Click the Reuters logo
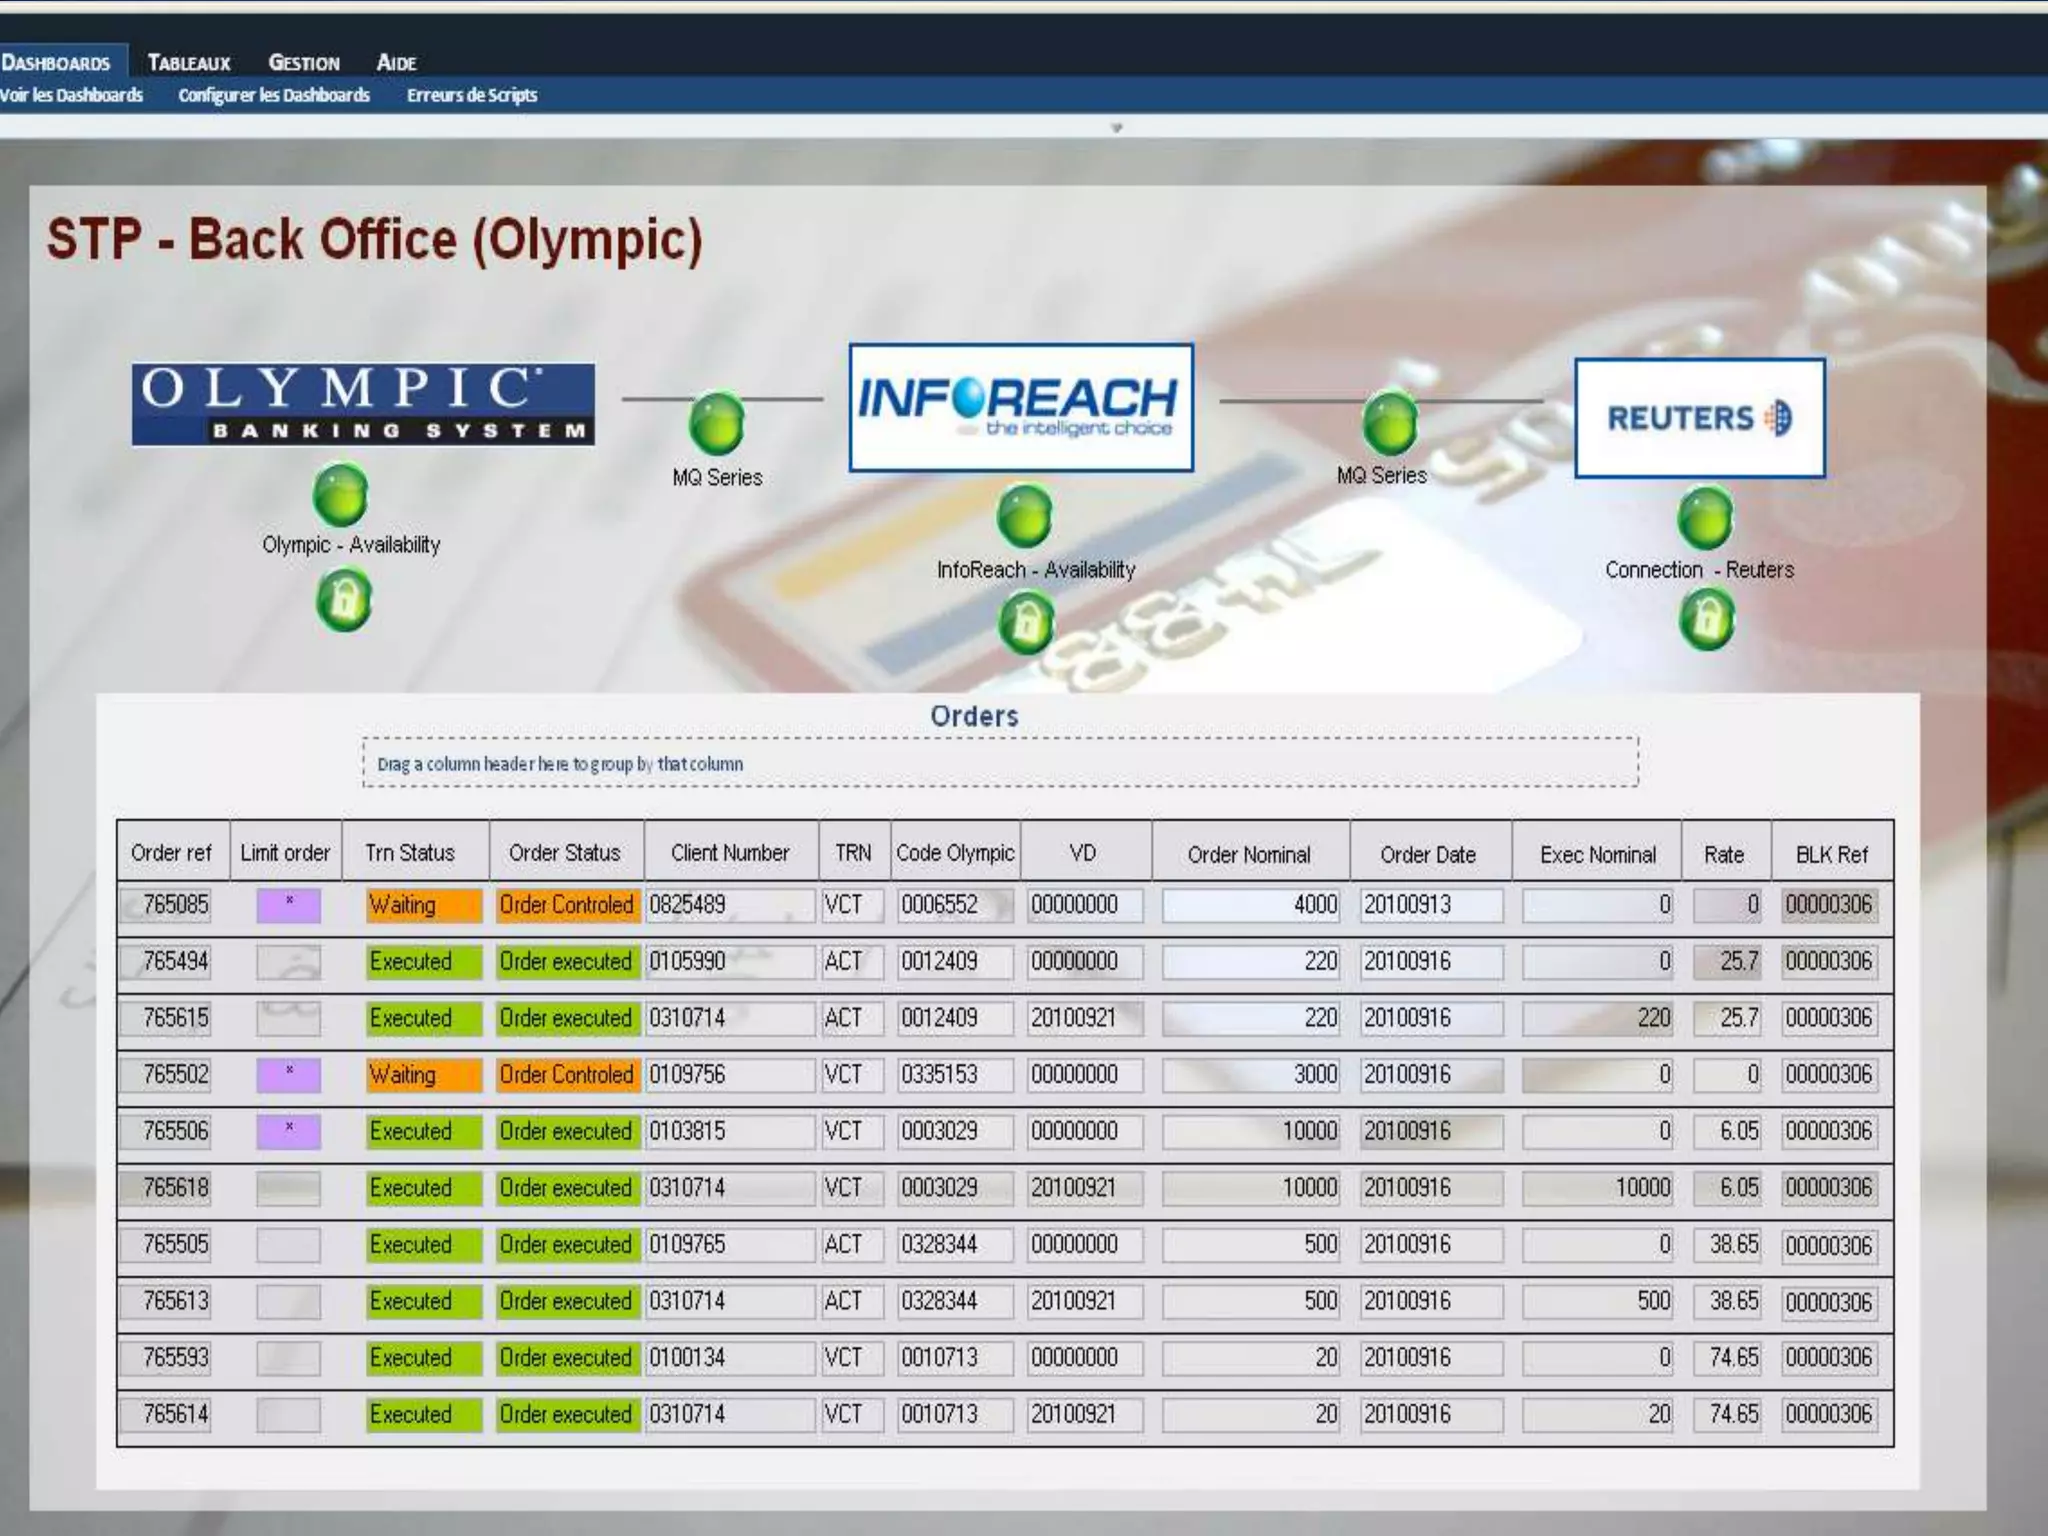 [1700, 417]
